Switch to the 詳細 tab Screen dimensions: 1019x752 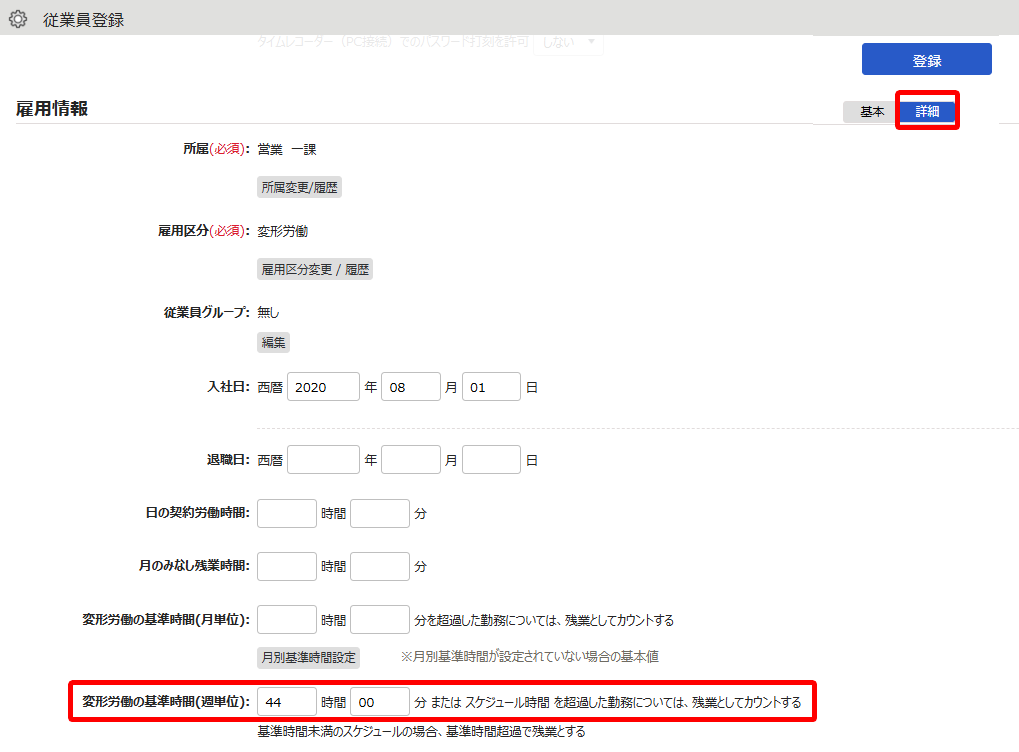(927, 111)
